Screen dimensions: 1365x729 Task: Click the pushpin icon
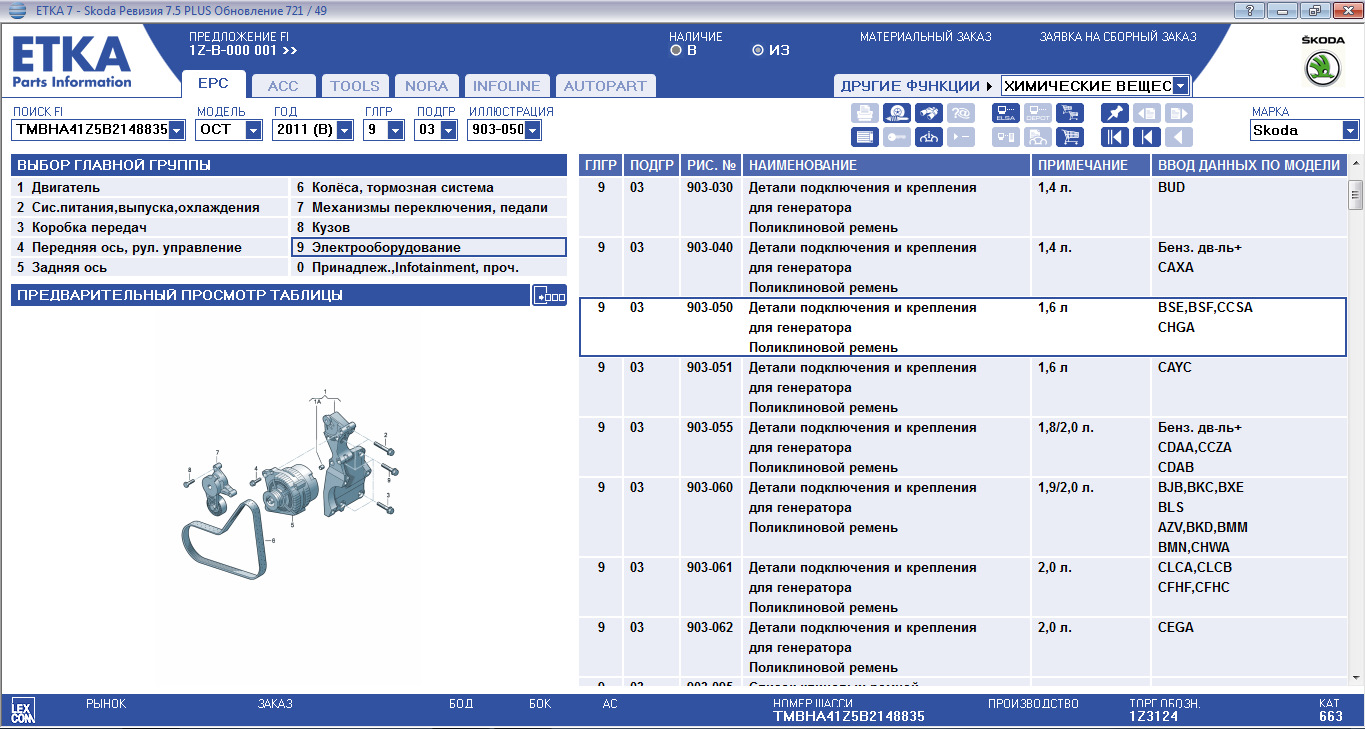1115,113
